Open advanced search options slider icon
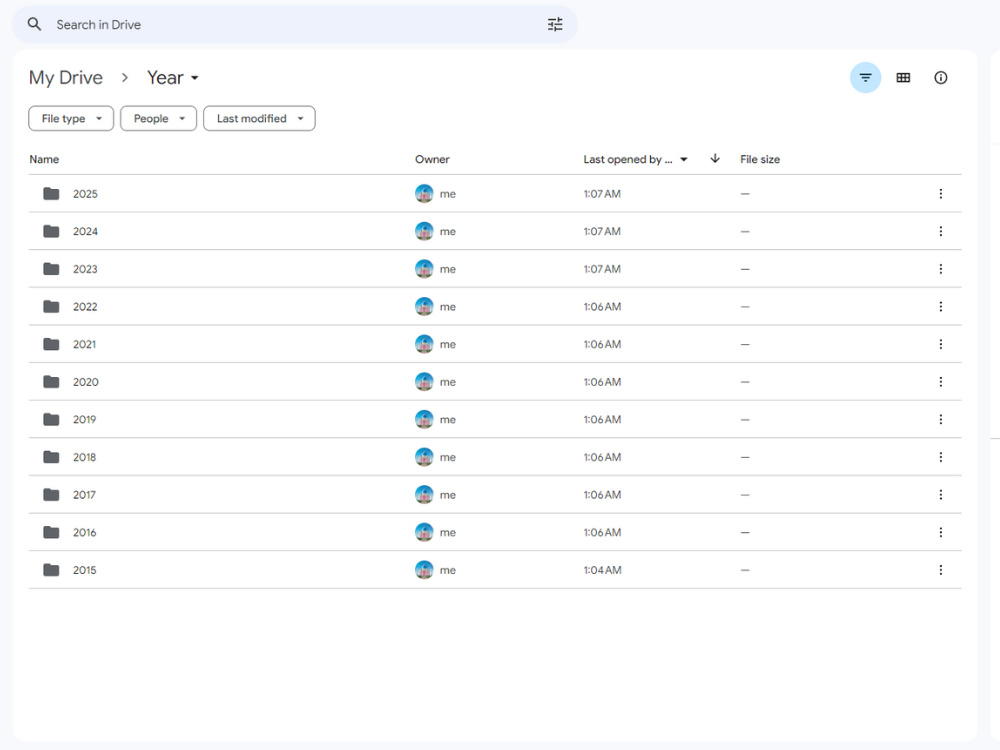The width and height of the screenshot is (1000, 750). 555,24
